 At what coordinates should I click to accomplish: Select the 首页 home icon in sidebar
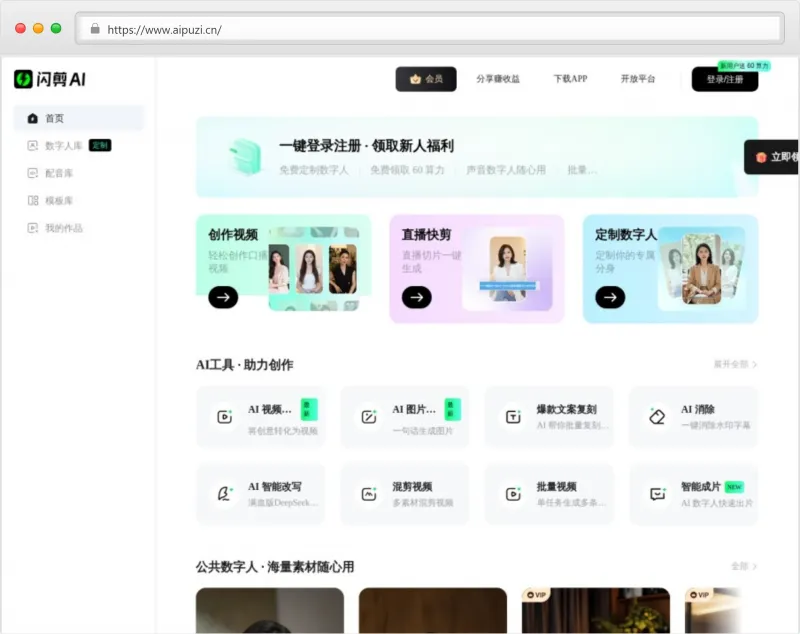[x=32, y=118]
